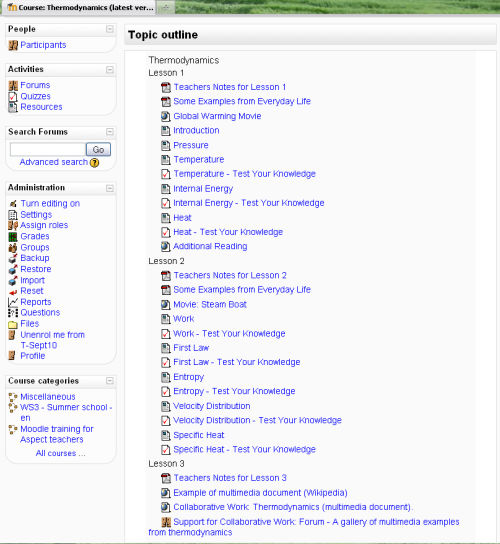500x544 pixels.
Task: Collapse the People block
Action: point(110,29)
